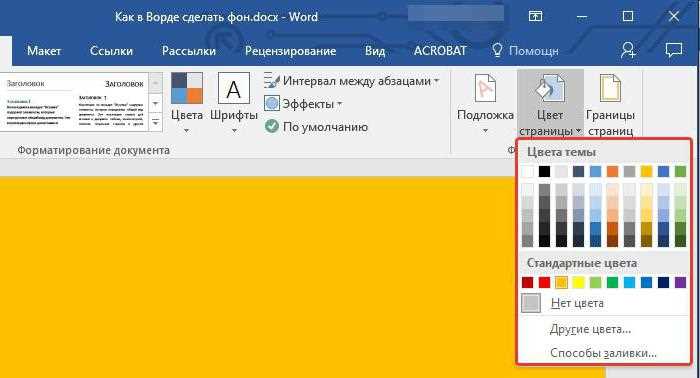Pick dark red standard color swatch
The height and width of the screenshot is (378, 700).
[x=527, y=282]
